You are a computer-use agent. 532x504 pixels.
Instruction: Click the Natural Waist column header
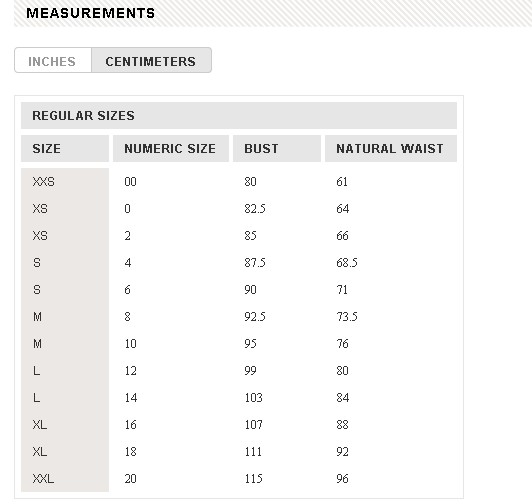pyautogui.click(x=391, y=149)
